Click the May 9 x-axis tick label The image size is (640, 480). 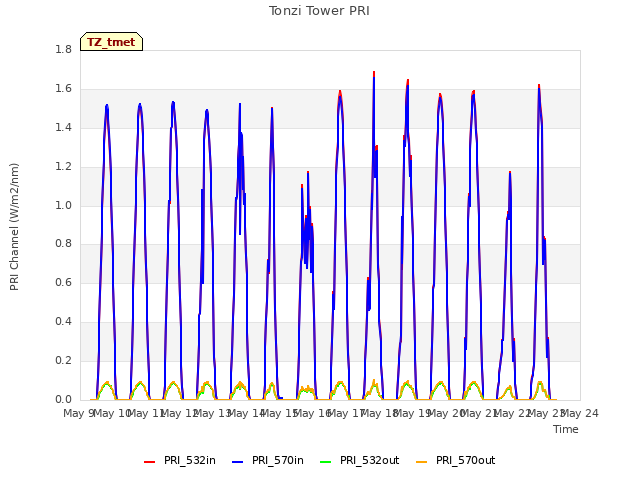click(x=78, y=414)
